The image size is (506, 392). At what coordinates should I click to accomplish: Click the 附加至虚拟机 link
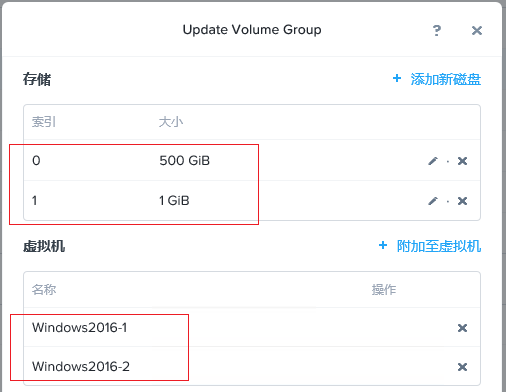click(x=439, y=246)
